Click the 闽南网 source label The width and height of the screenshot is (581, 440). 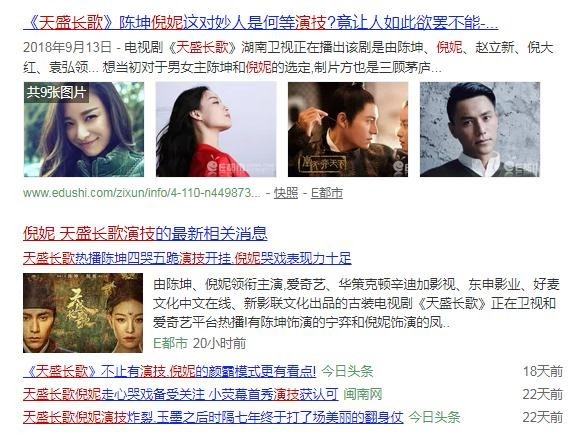point(362,394)
